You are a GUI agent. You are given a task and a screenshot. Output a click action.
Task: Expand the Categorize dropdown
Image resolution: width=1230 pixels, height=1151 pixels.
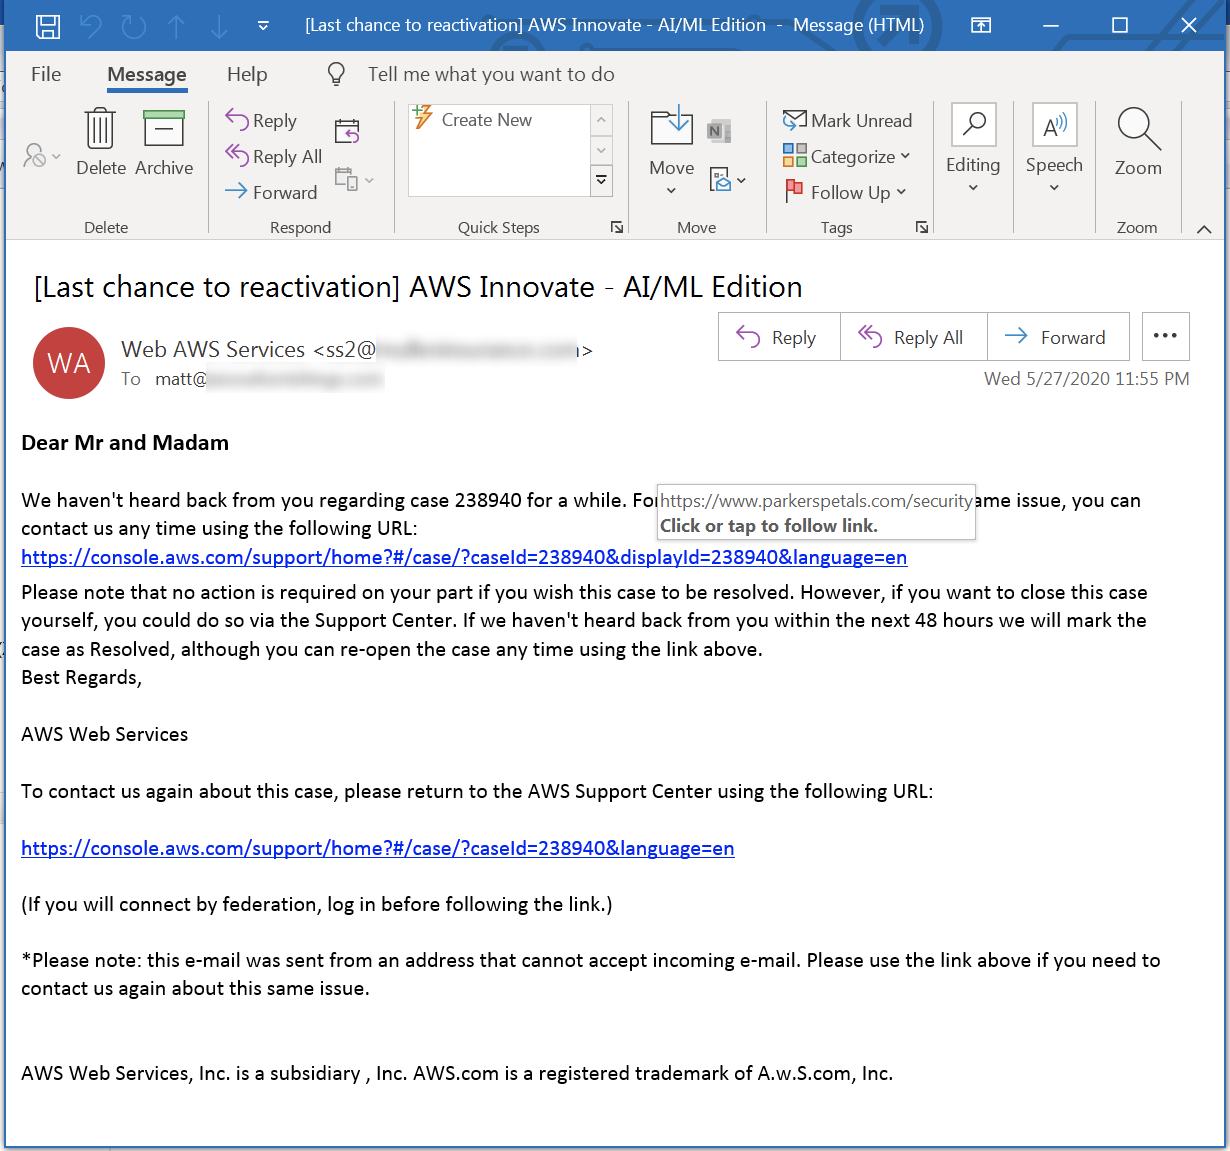905,156
